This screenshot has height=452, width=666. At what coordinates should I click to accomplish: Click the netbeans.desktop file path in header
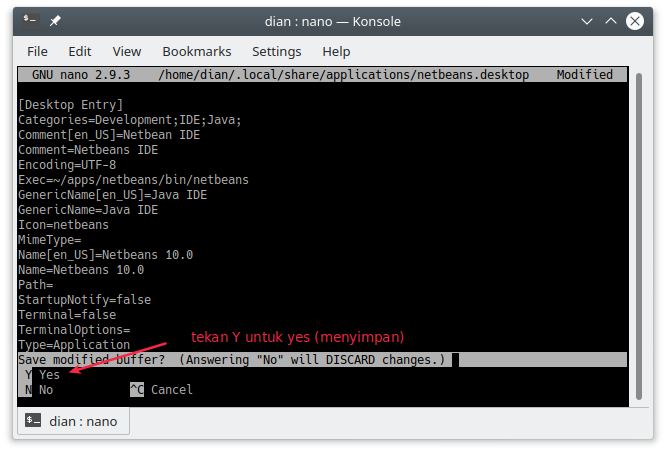pyautogui.click(x=344, y=75)
